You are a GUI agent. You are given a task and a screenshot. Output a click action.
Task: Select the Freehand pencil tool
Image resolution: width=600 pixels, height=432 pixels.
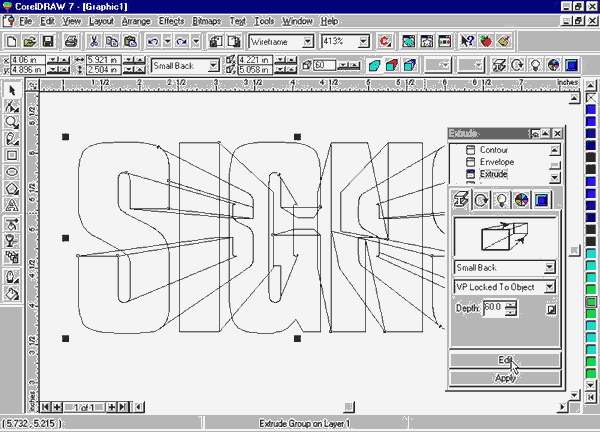[x=12, y=139]
